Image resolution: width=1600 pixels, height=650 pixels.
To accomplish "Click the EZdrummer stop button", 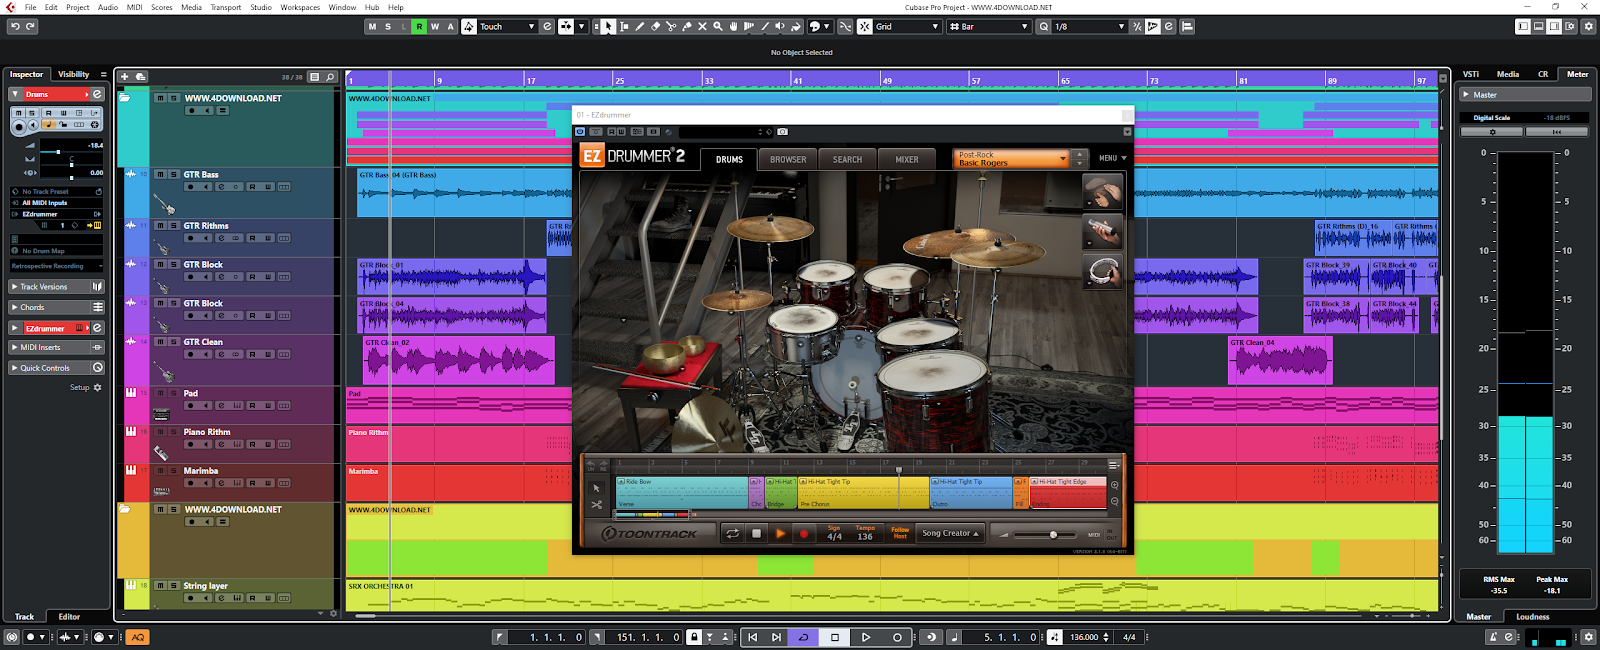I will pos(757,534).
